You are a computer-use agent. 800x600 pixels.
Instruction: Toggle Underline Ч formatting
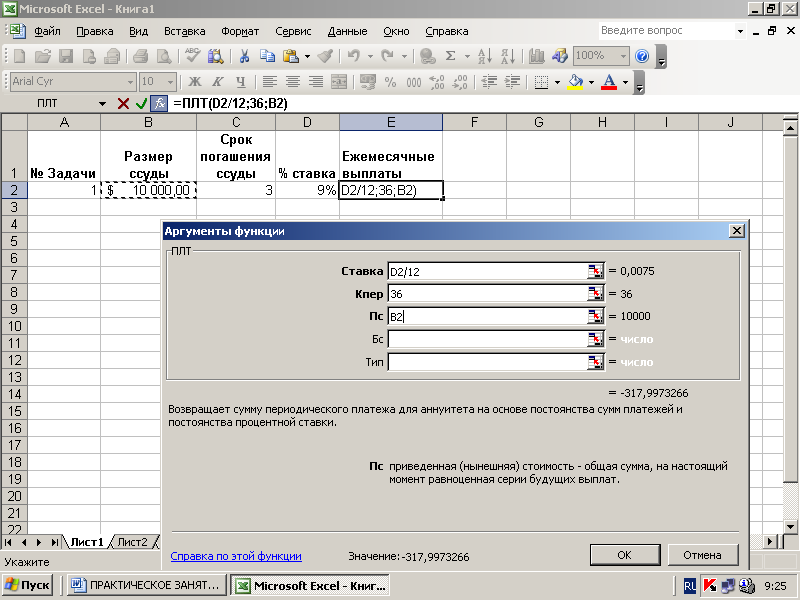(241, 82)
